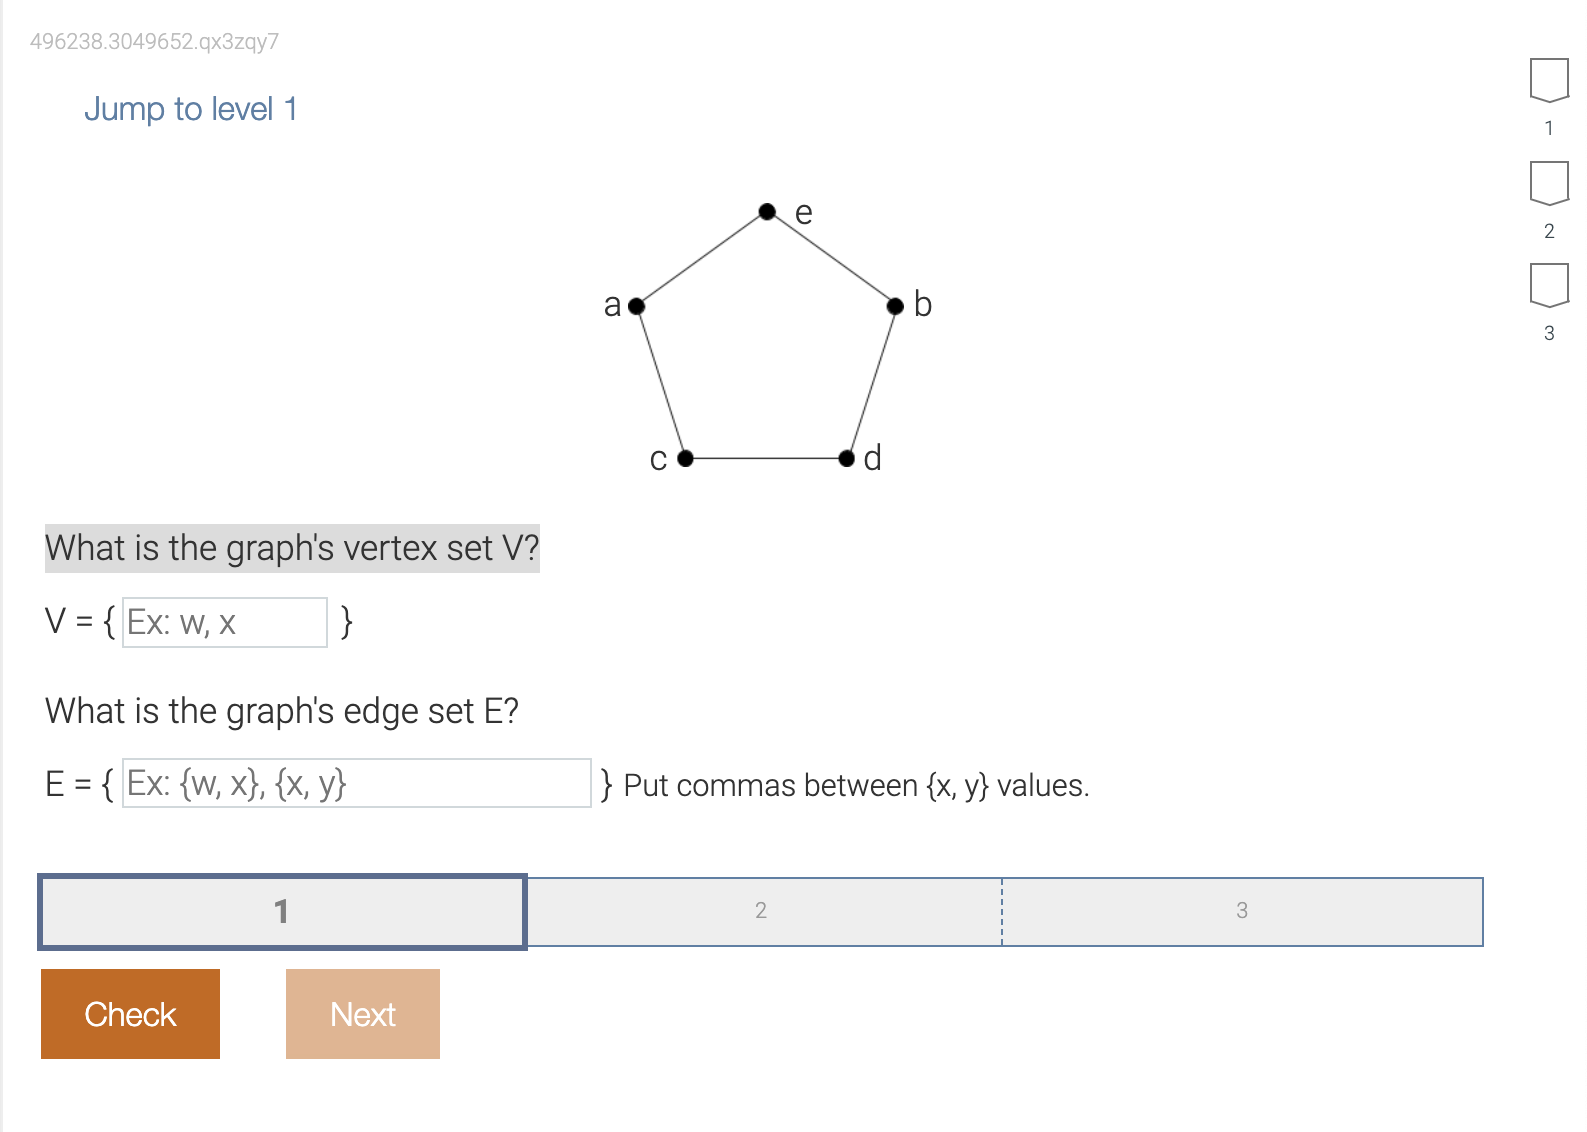Screen dimensions: 1587x1132
Task: Click the dashed divider in the progress bar
Action: 1002,911
